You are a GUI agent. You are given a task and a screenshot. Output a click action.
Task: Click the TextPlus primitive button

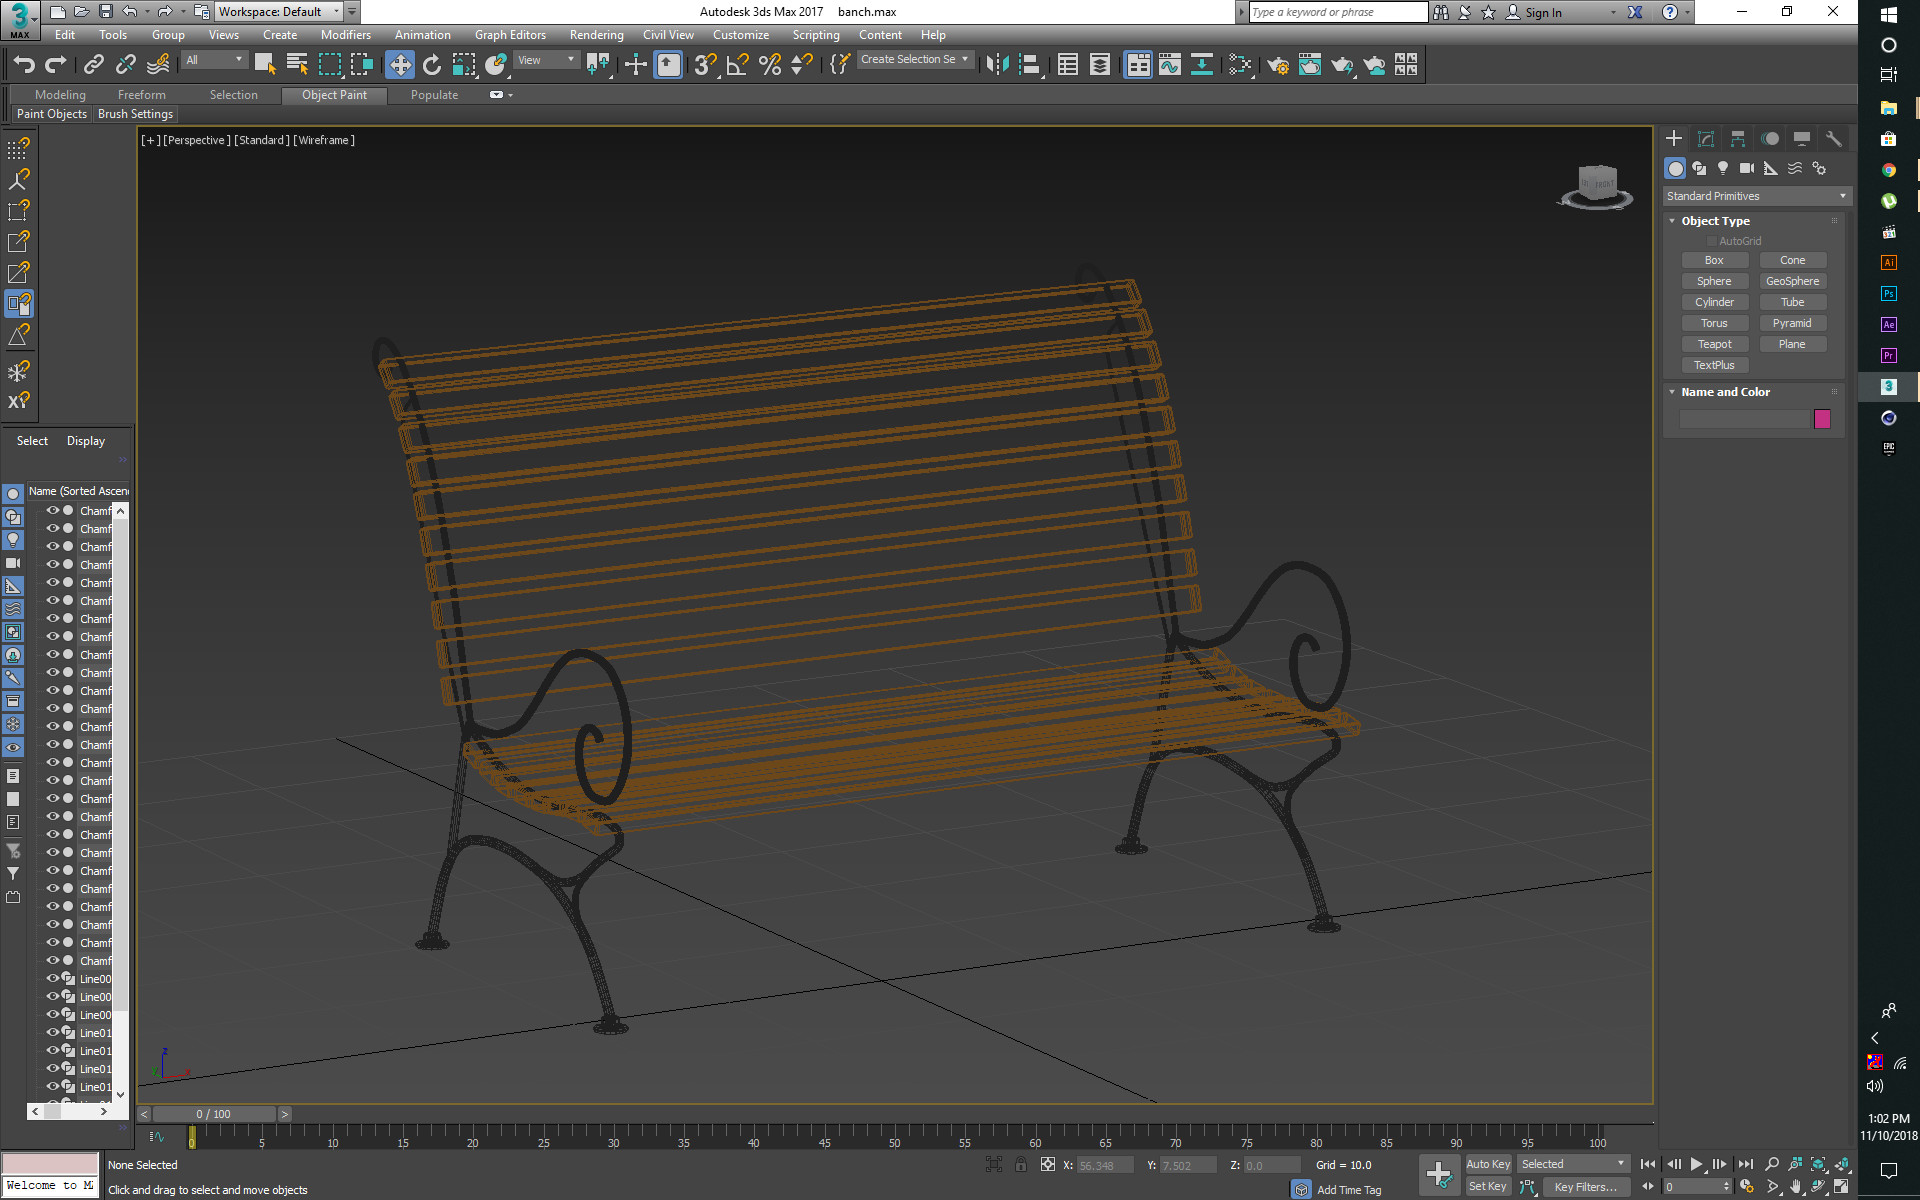click(1714, 365)
